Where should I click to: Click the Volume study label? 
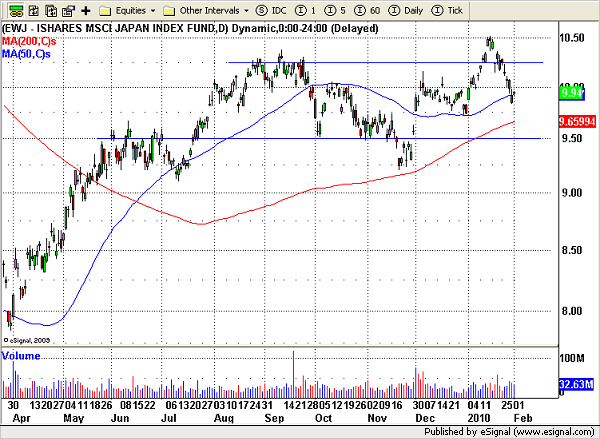tap(21, 356)
